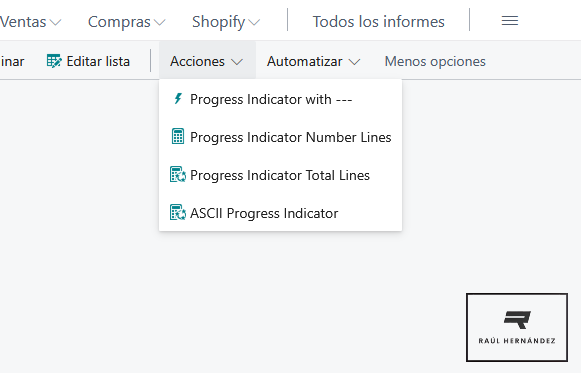The image size is (581, 373).
Task: Click Menos opciones button
Action: [435, 61]
